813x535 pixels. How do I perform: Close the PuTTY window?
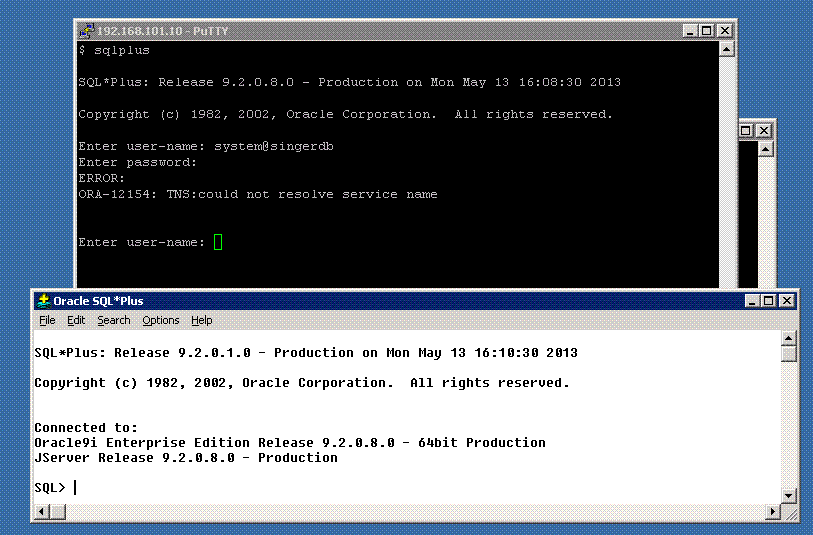click(725, 31)
